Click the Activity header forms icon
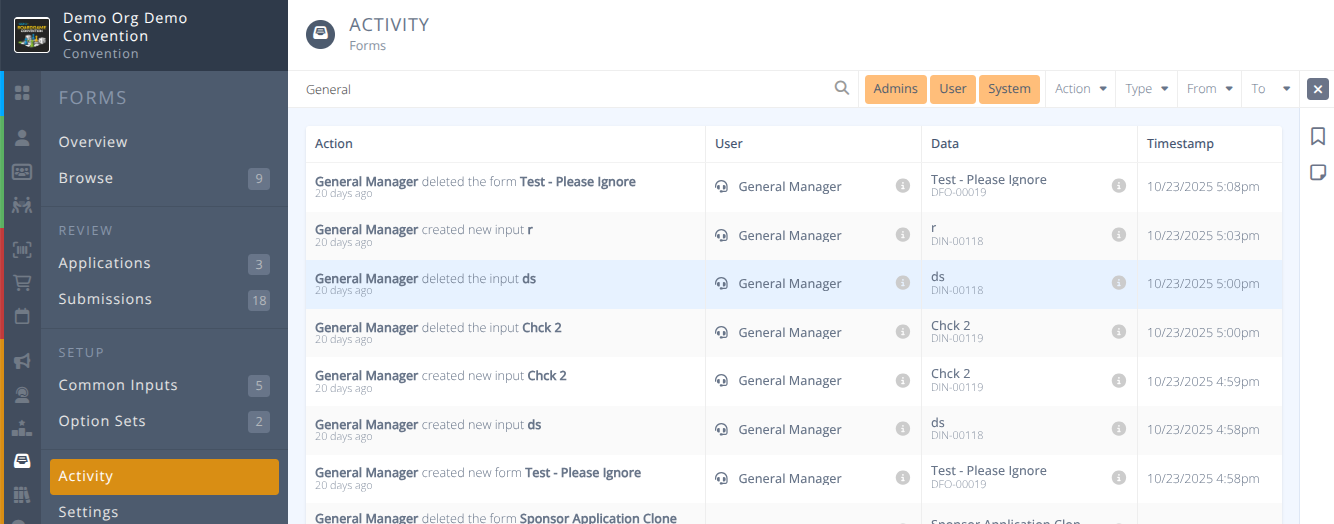 (x=320, y=34)
